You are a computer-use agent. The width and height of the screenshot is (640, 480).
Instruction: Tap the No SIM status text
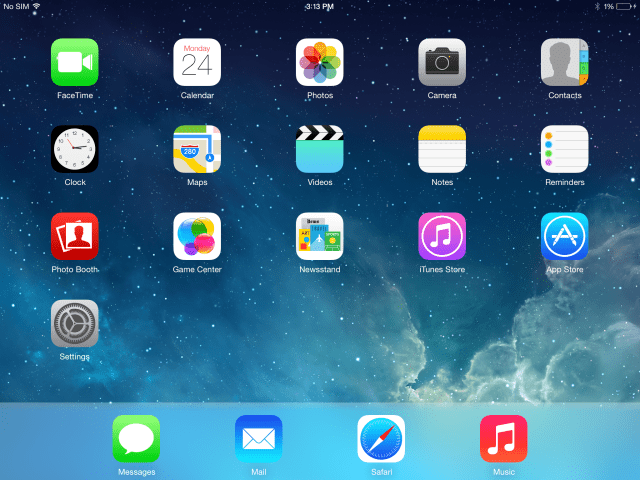coord(16,7)
